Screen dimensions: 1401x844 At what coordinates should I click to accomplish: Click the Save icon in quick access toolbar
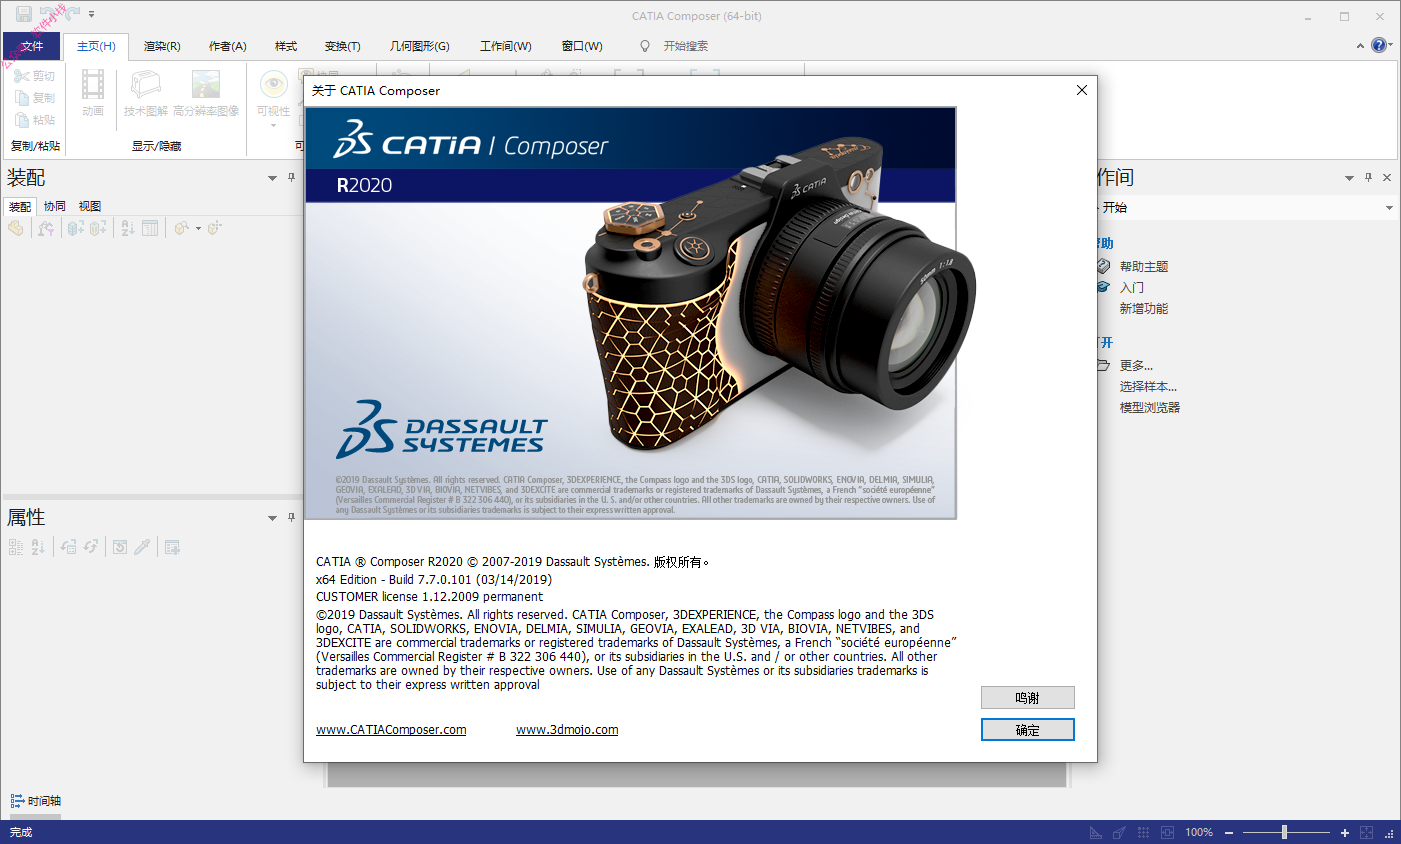click(23, 14)
